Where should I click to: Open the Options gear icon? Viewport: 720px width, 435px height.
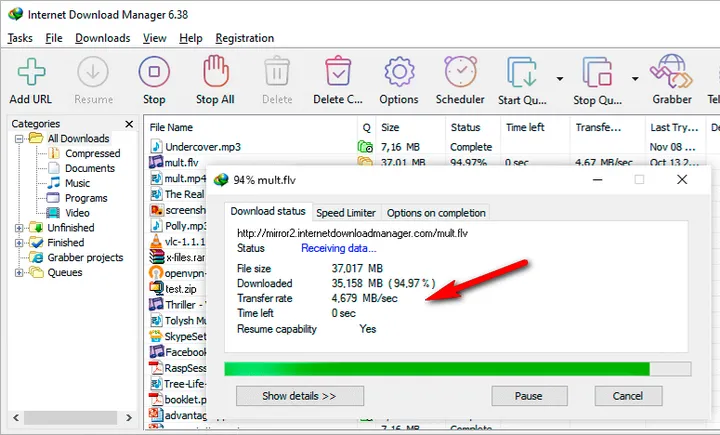[x=399, y=73]
